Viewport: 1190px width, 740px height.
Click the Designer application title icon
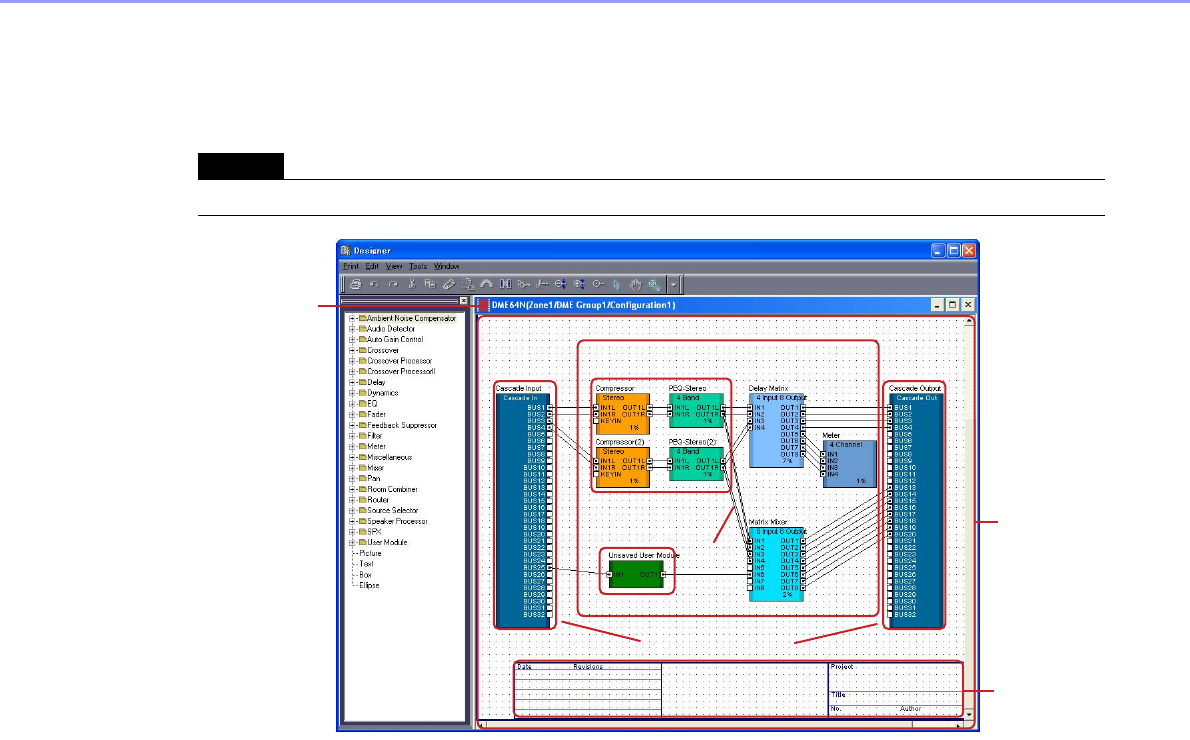click(345, 250)
